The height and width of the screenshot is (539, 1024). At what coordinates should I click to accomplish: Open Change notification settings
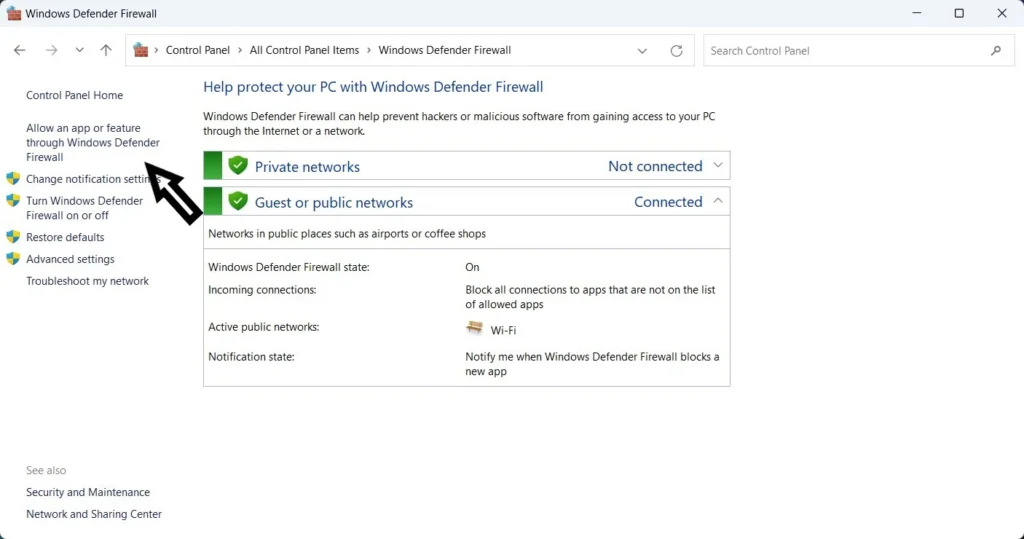coord(91,179)
